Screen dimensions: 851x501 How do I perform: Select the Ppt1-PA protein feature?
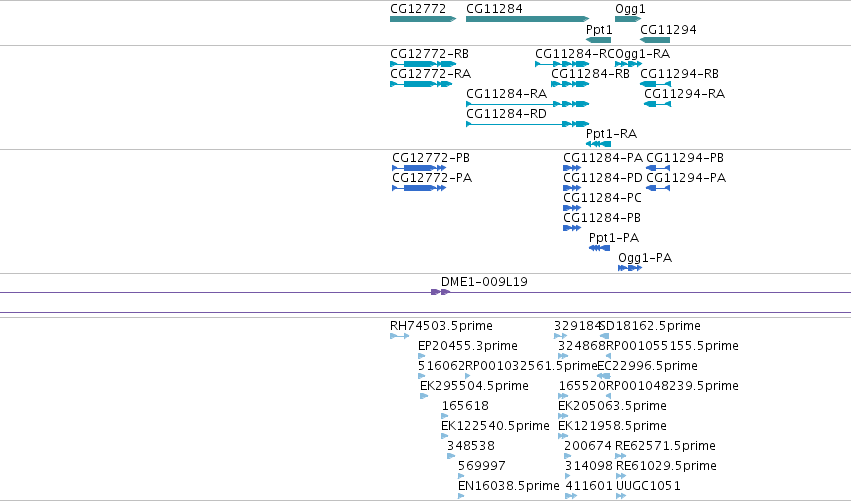tap(599, 248)
